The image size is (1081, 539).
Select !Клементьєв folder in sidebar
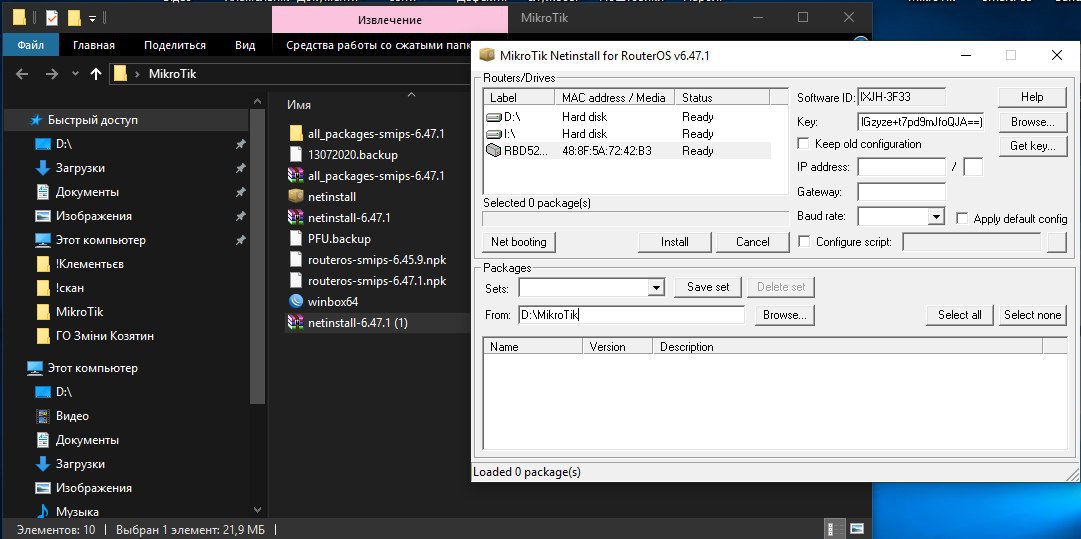80,264
